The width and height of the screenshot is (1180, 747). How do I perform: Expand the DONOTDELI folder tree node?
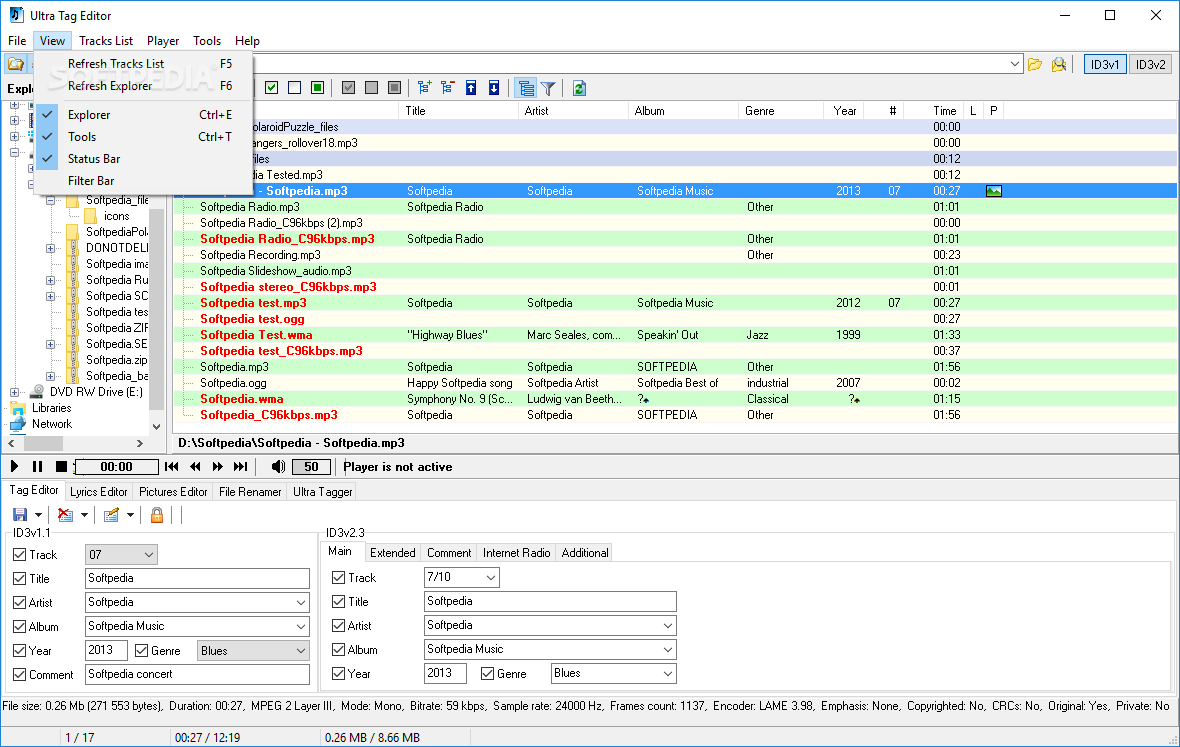(x=50, y=248)
